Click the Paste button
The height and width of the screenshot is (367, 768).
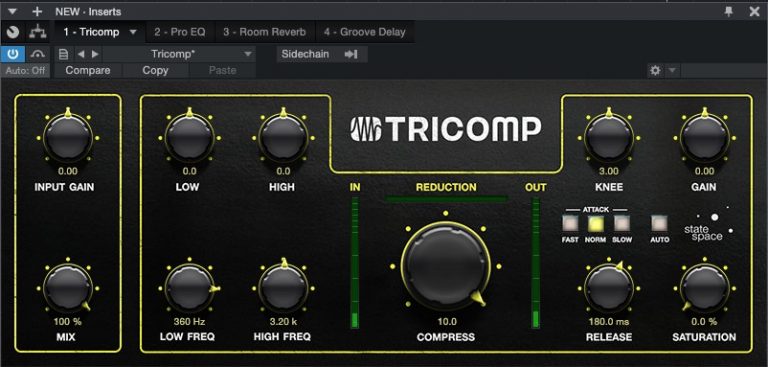[222, 71]
